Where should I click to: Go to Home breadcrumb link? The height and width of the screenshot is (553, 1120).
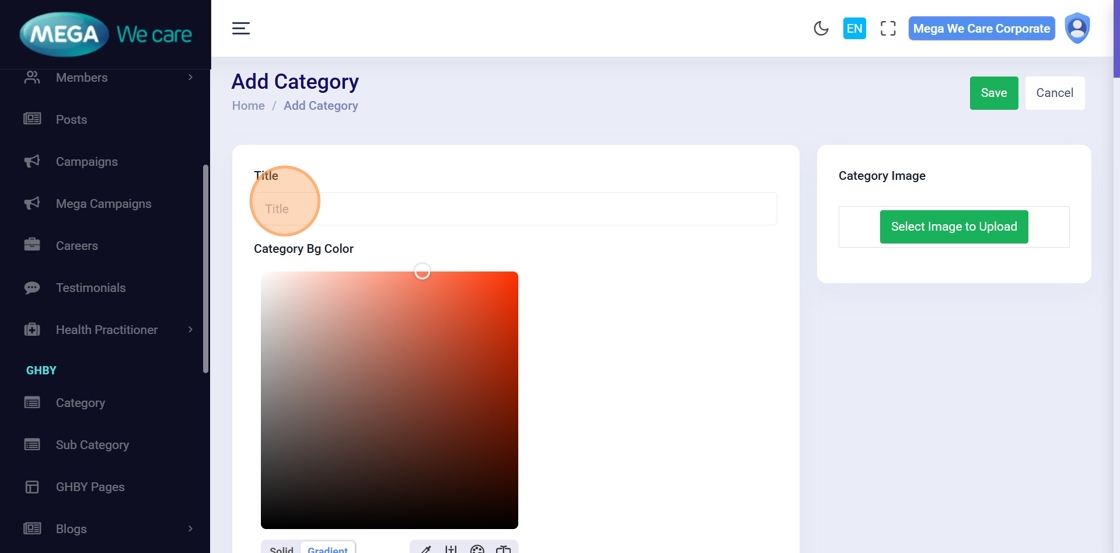click(x=248, y=106)
